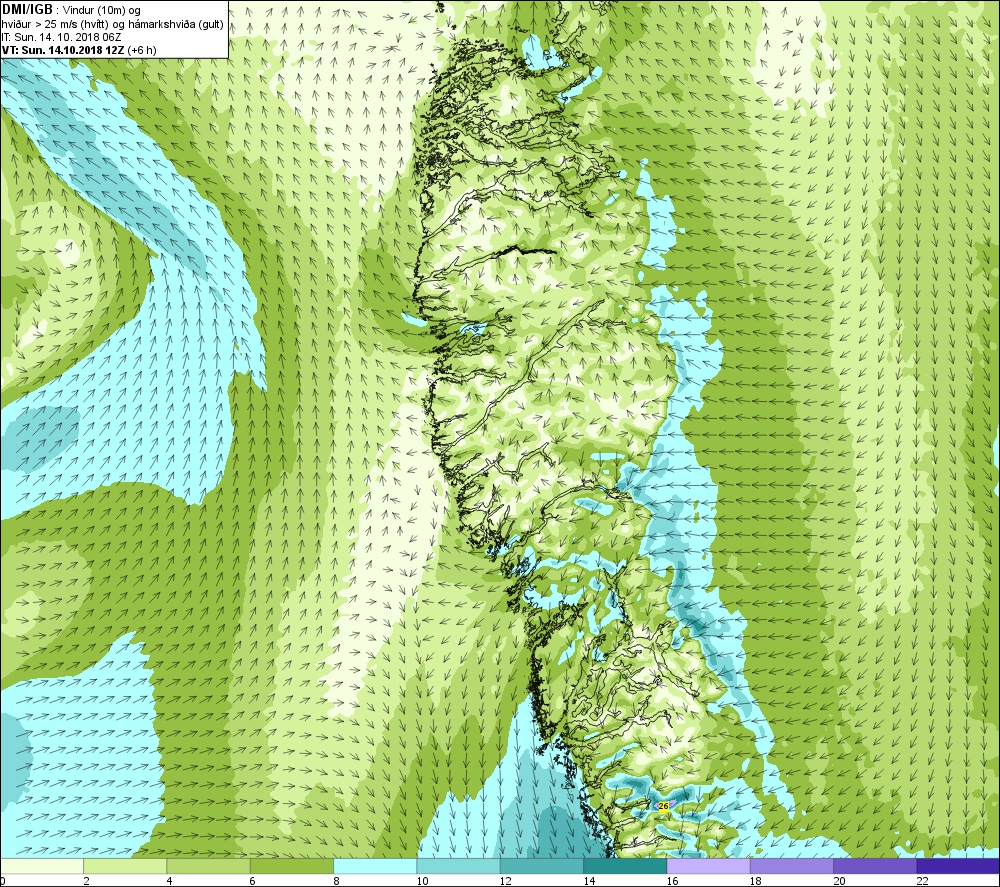Click the 'IT: Sun. 14. 10. 2018 06Z' line
1000x887 pixels.
click(61, 37)
